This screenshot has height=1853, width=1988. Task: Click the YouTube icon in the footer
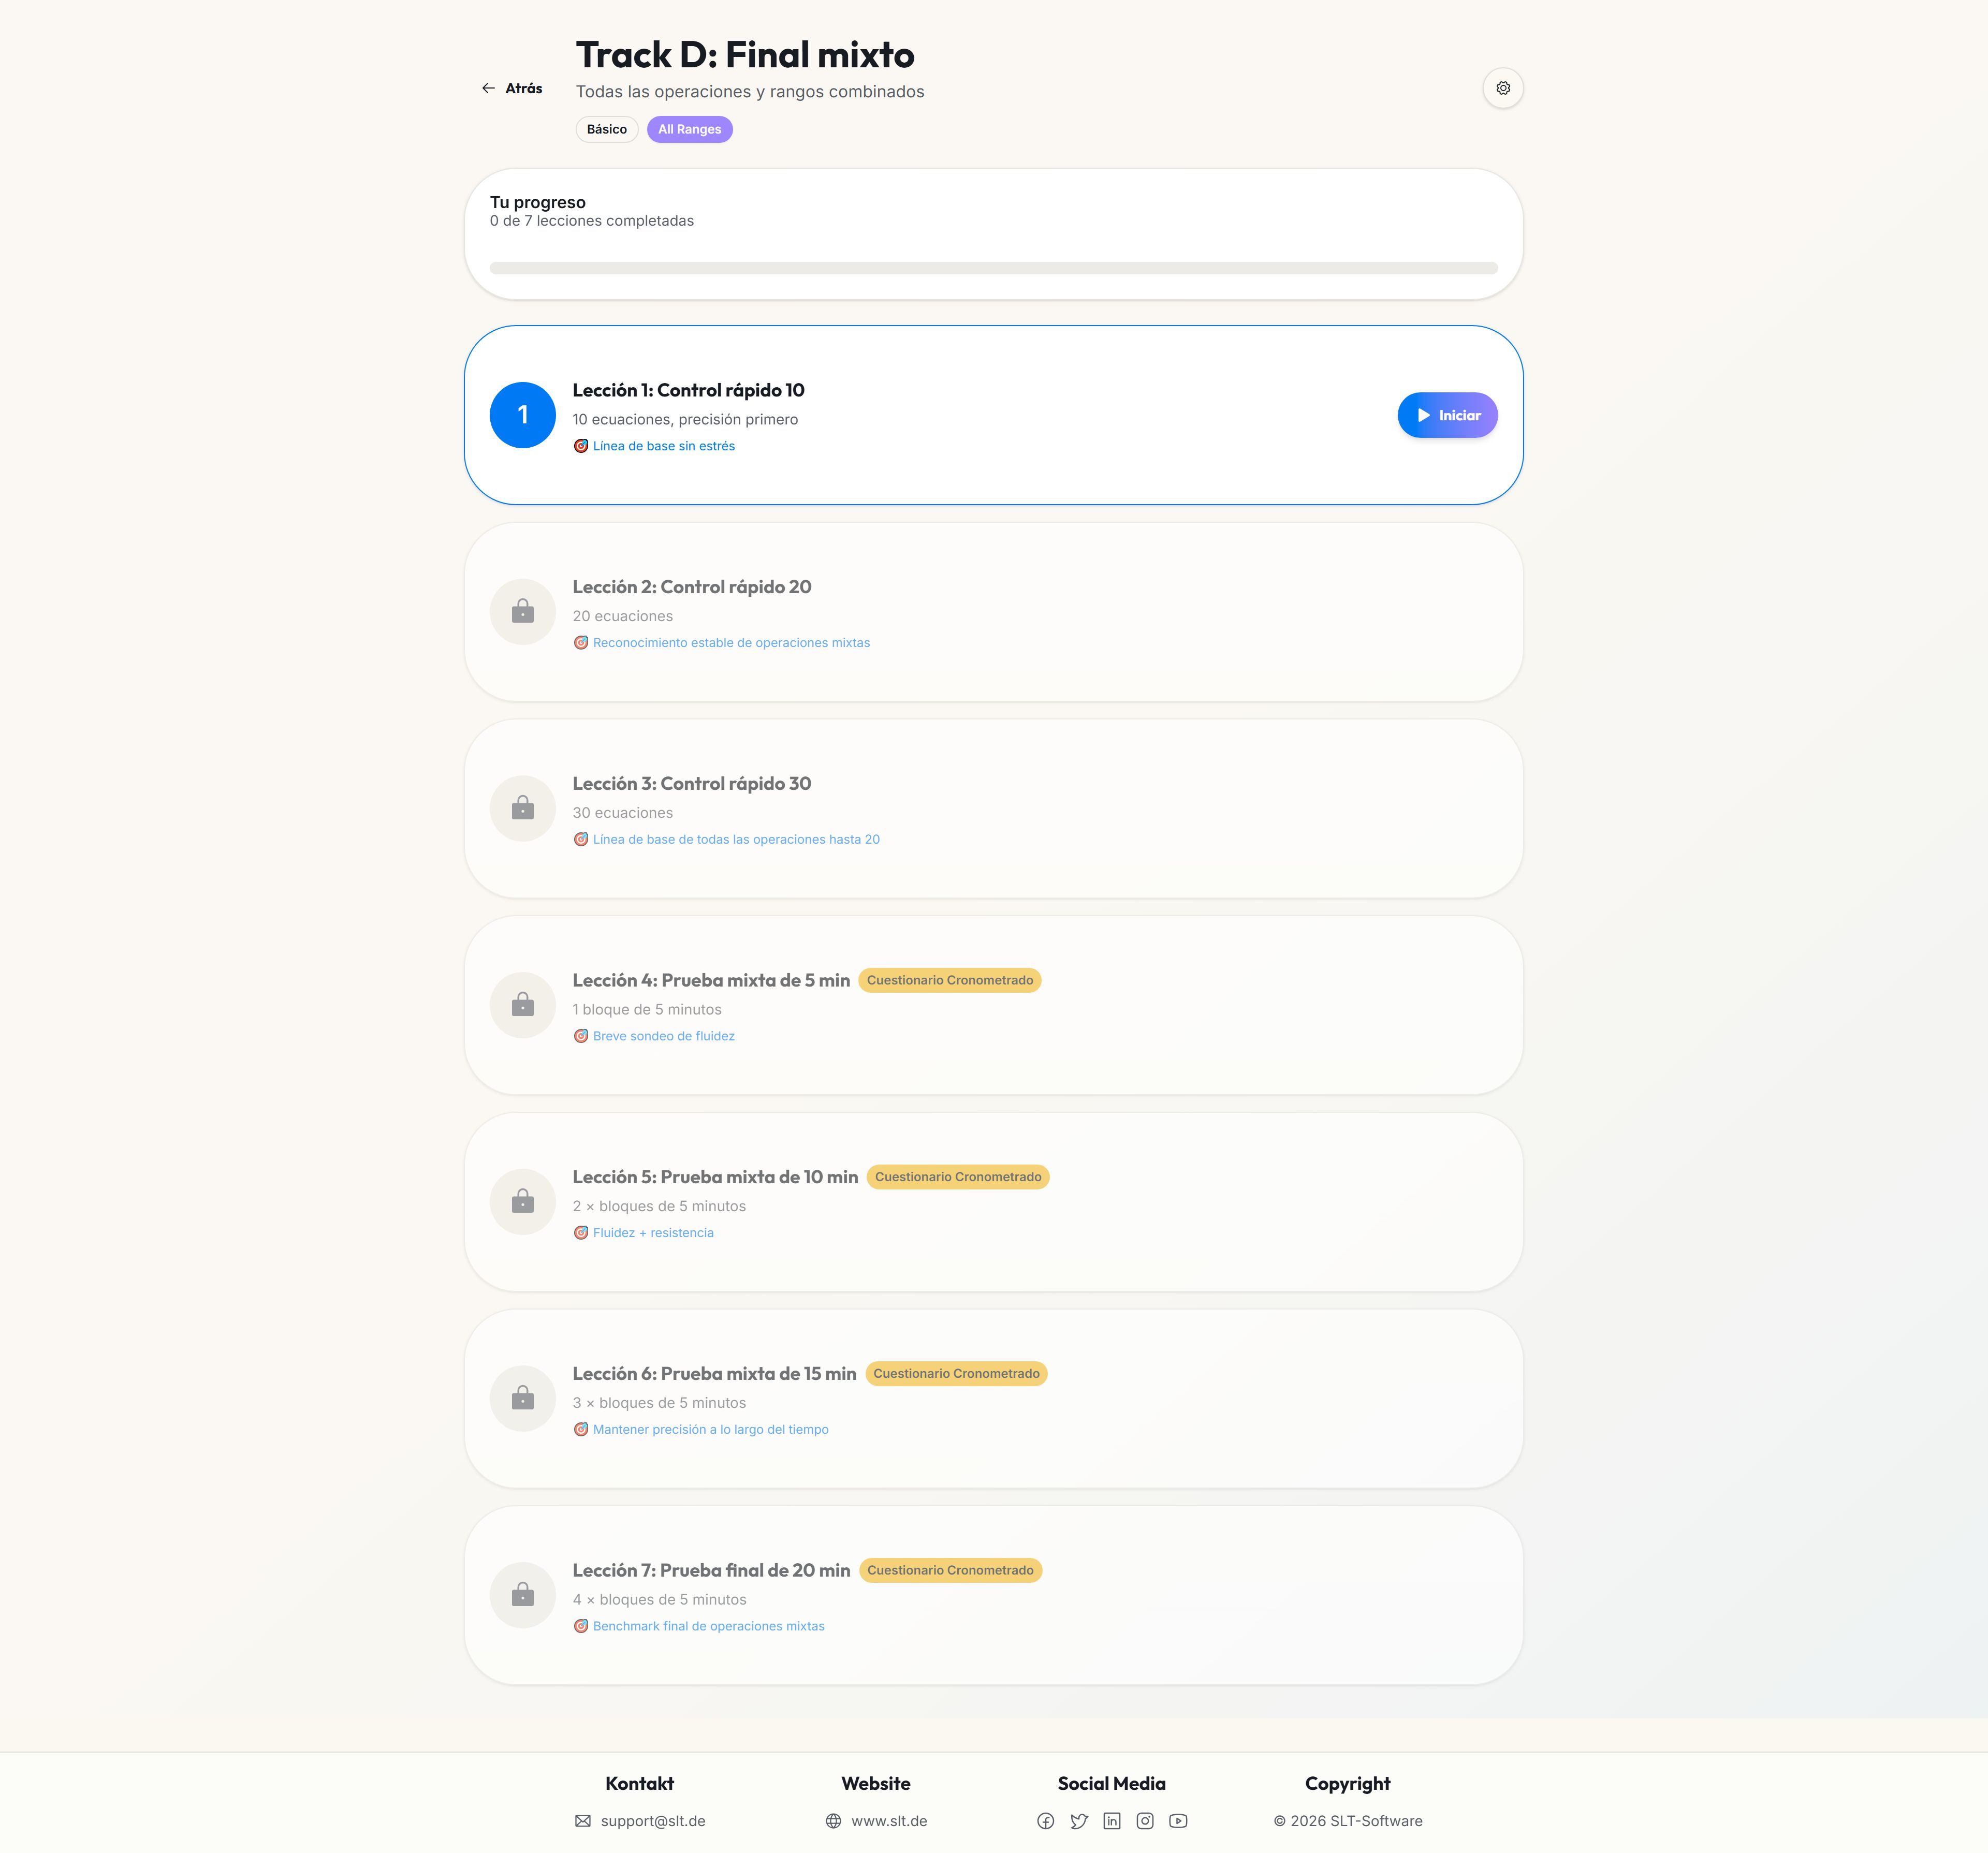(x=1178, y=1821)
